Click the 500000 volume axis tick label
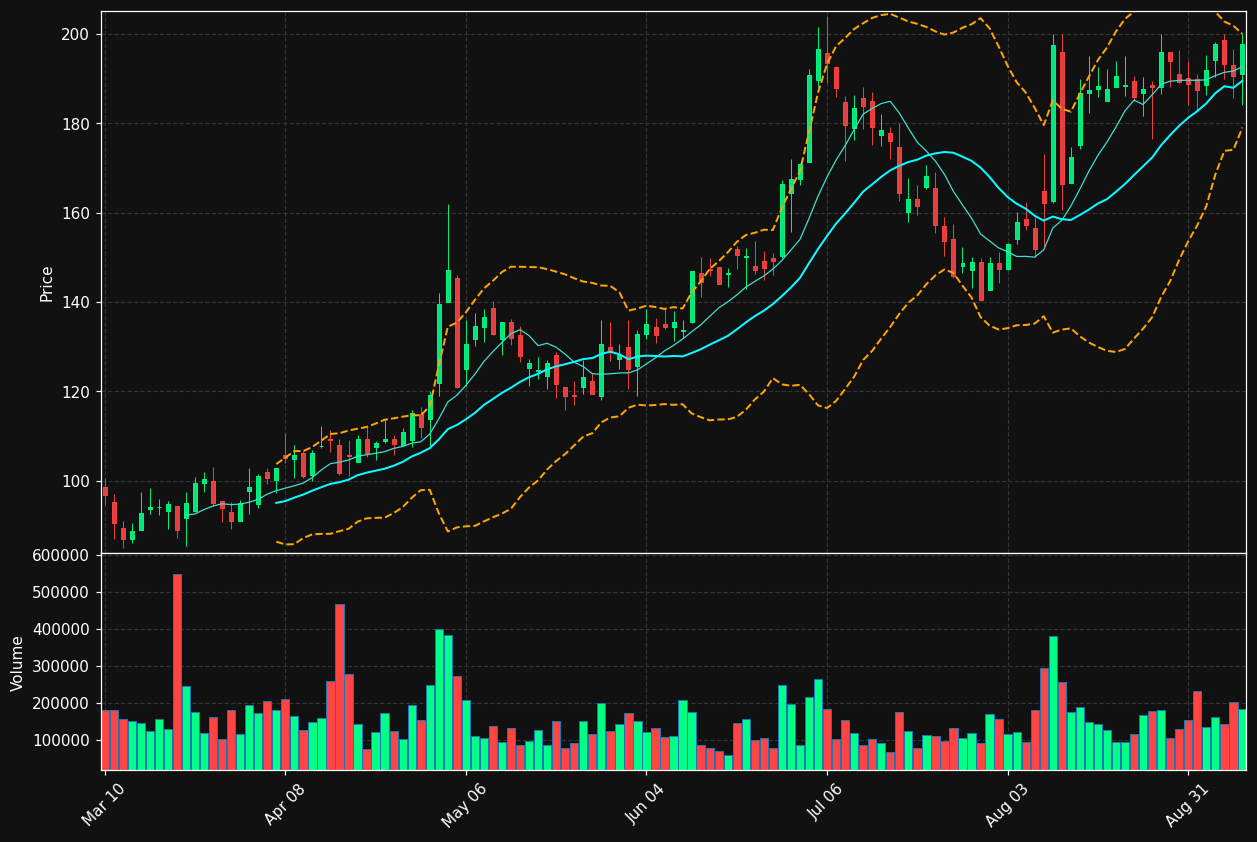This screenshot has height=842, width=1257. coord(62,593)
